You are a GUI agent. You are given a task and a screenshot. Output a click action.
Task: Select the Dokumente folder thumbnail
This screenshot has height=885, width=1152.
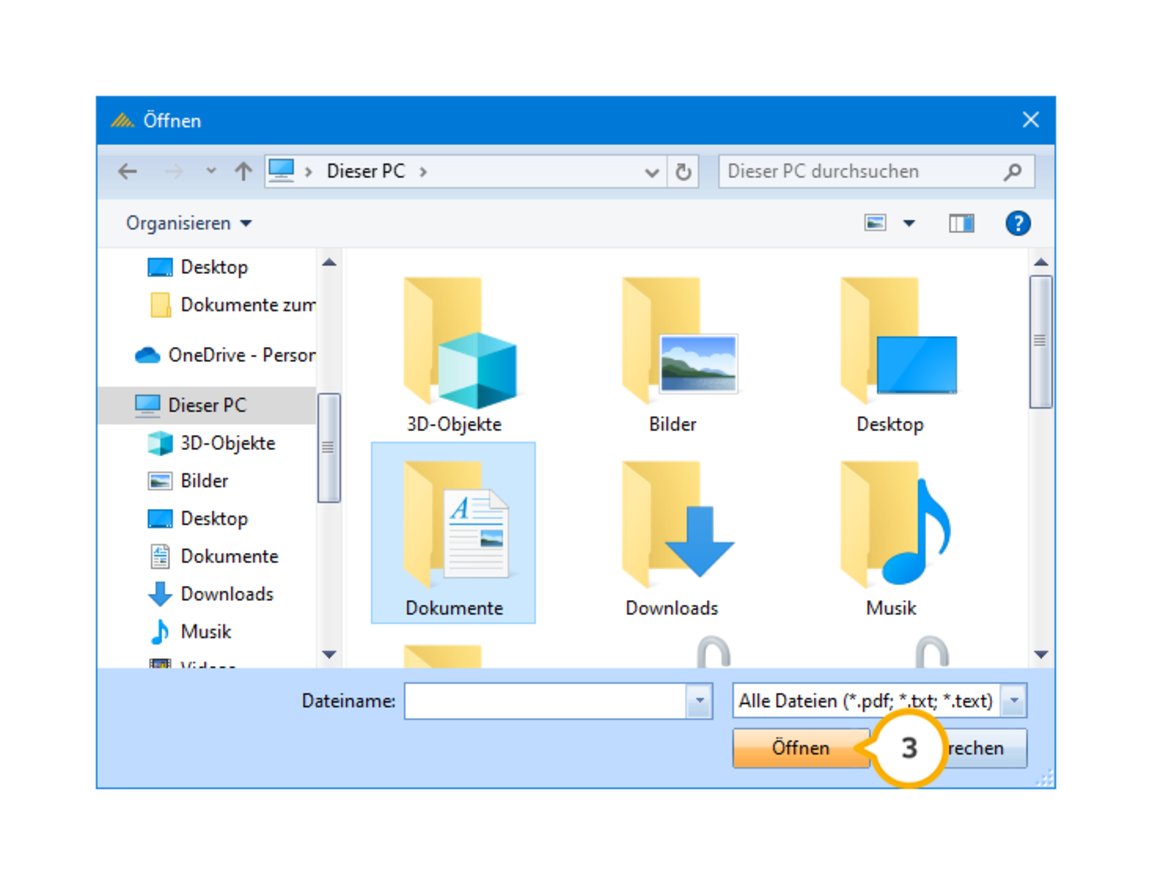454,533
